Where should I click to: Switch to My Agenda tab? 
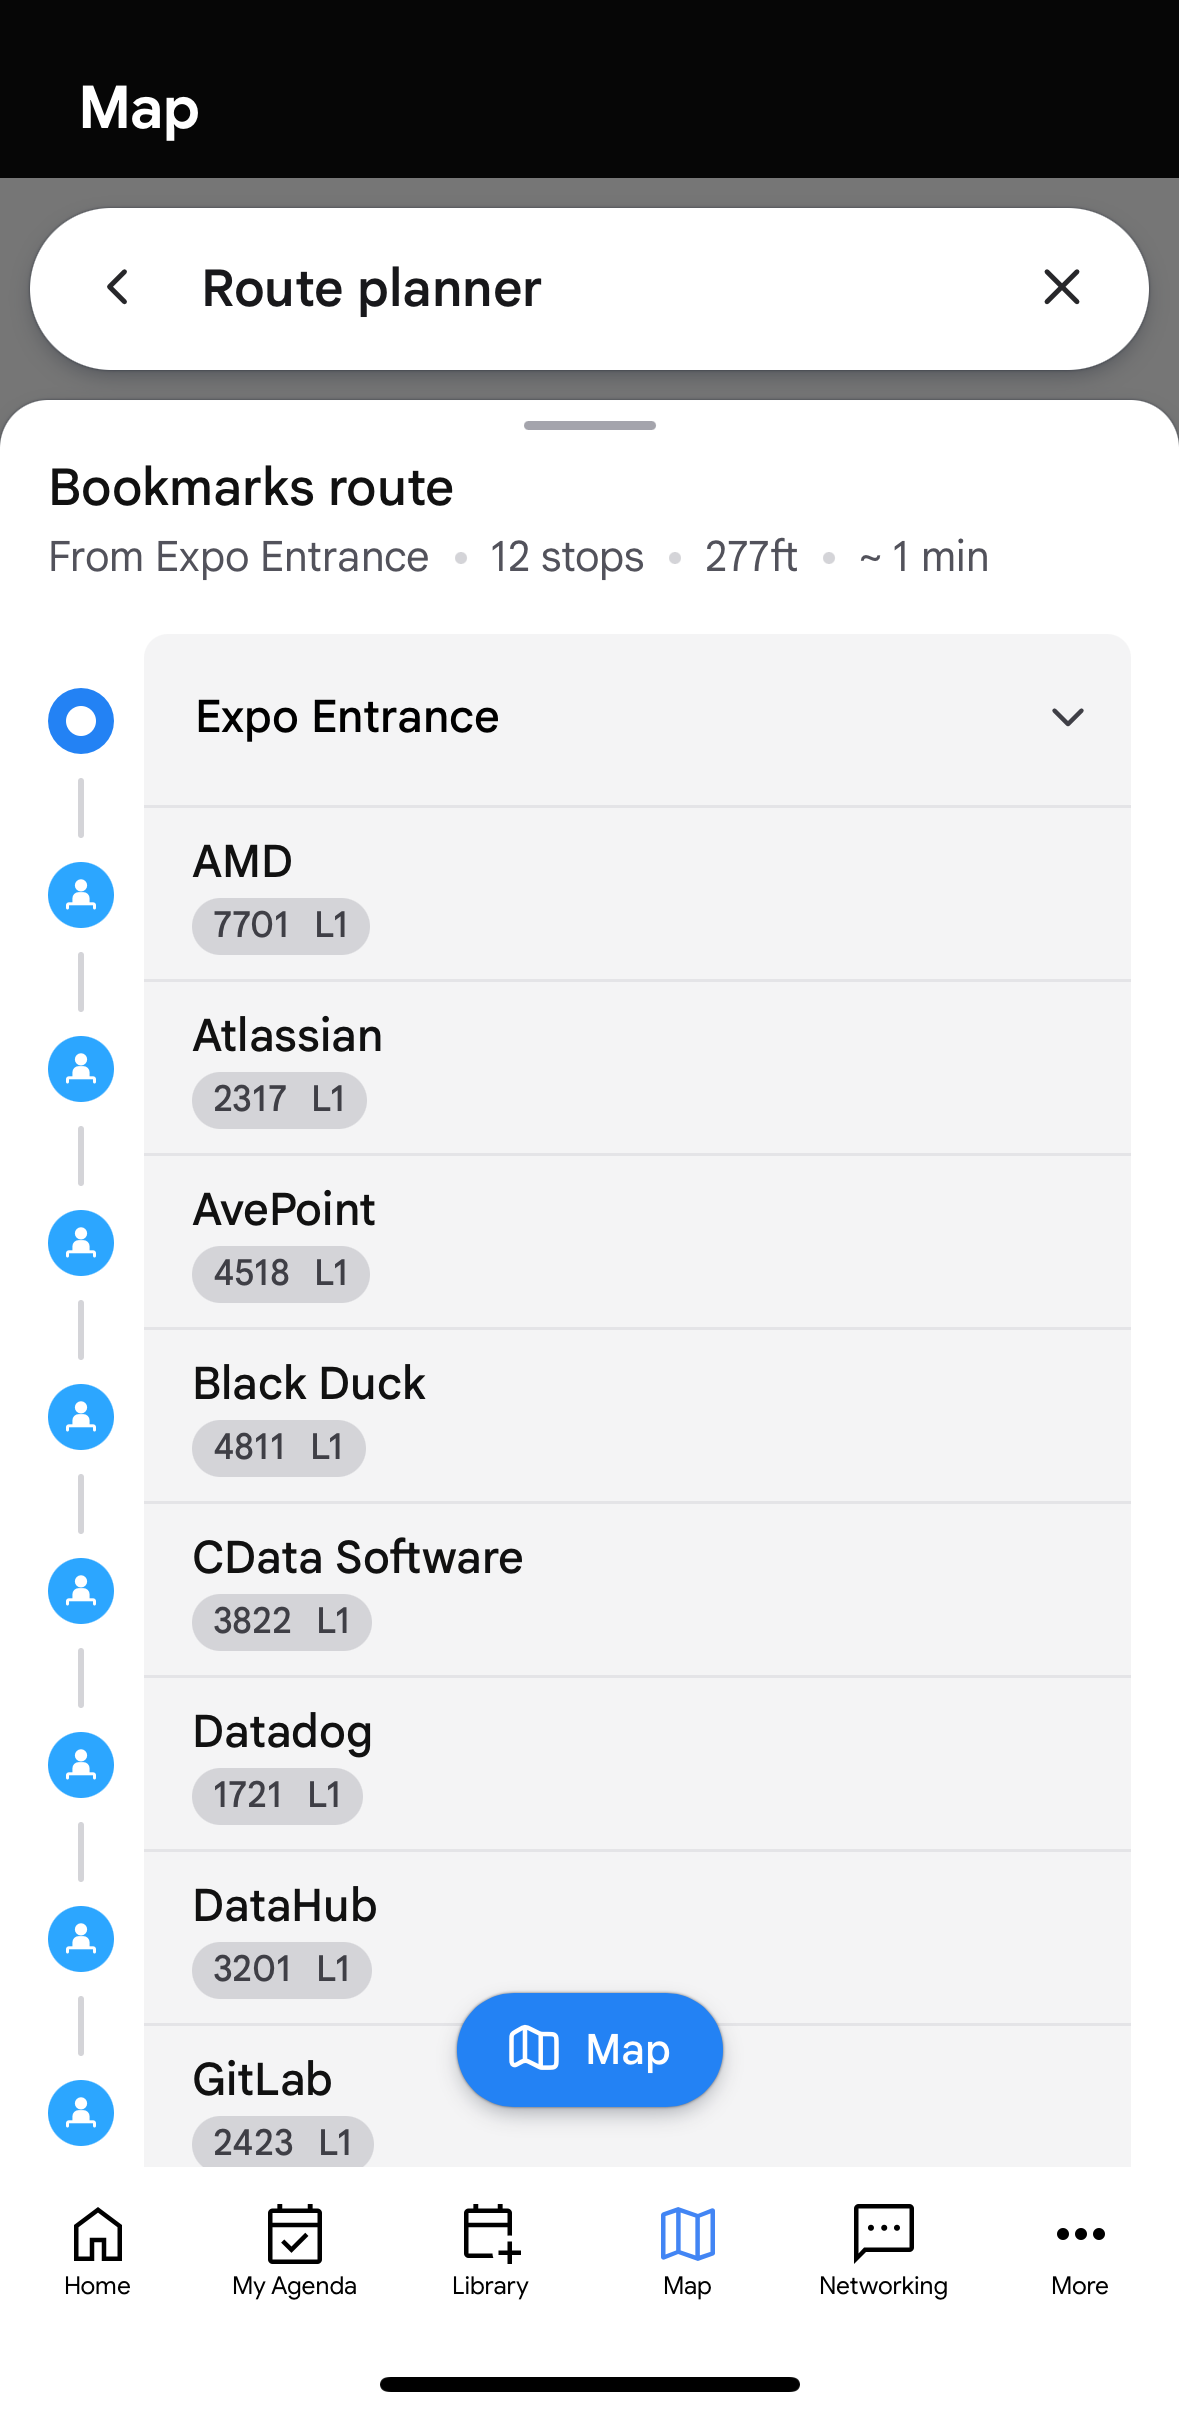click(294, 2250)
